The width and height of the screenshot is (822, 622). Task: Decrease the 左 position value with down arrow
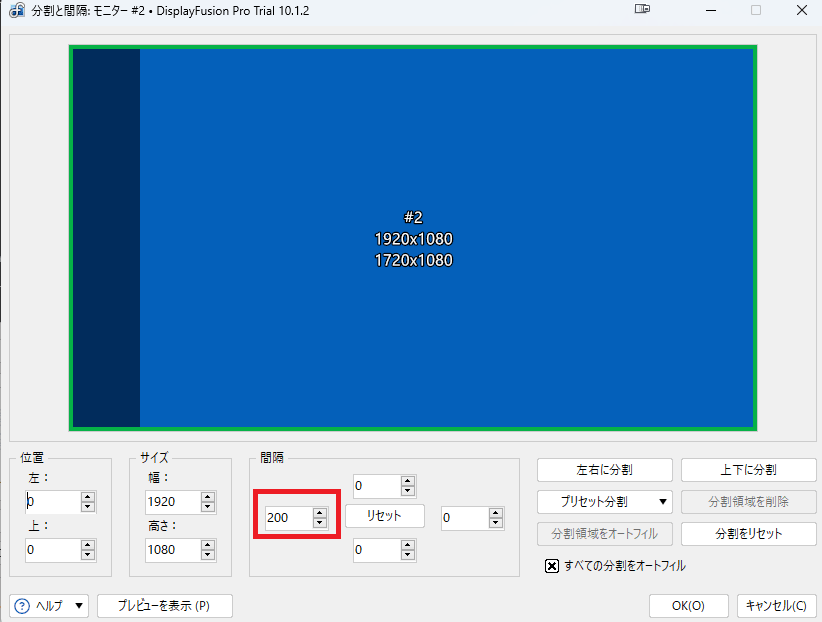pyautogui.click(x=88, y=507)
